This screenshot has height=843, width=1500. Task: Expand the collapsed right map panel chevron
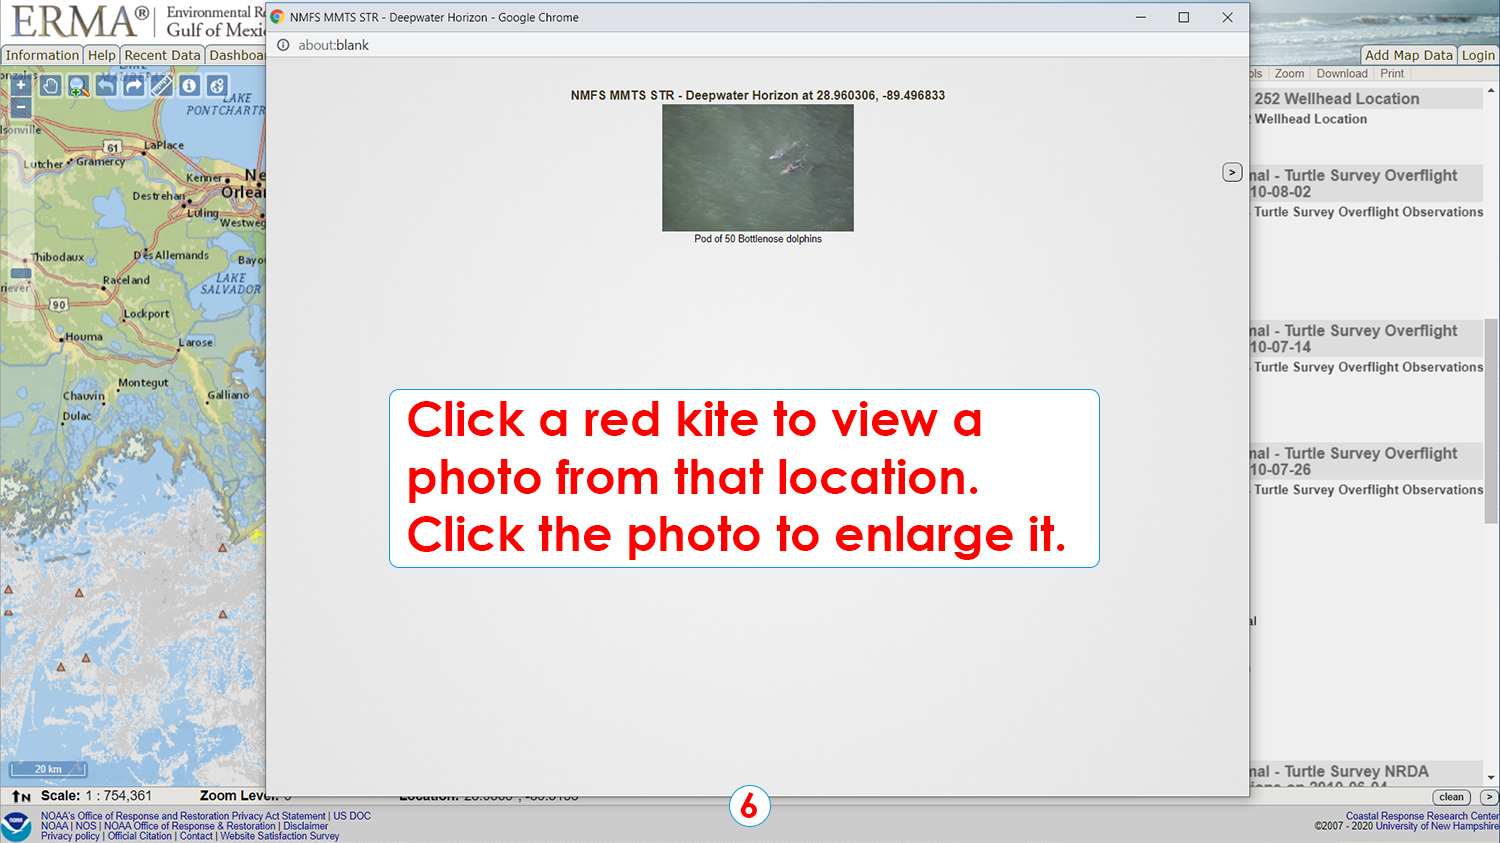(1232, 172)
